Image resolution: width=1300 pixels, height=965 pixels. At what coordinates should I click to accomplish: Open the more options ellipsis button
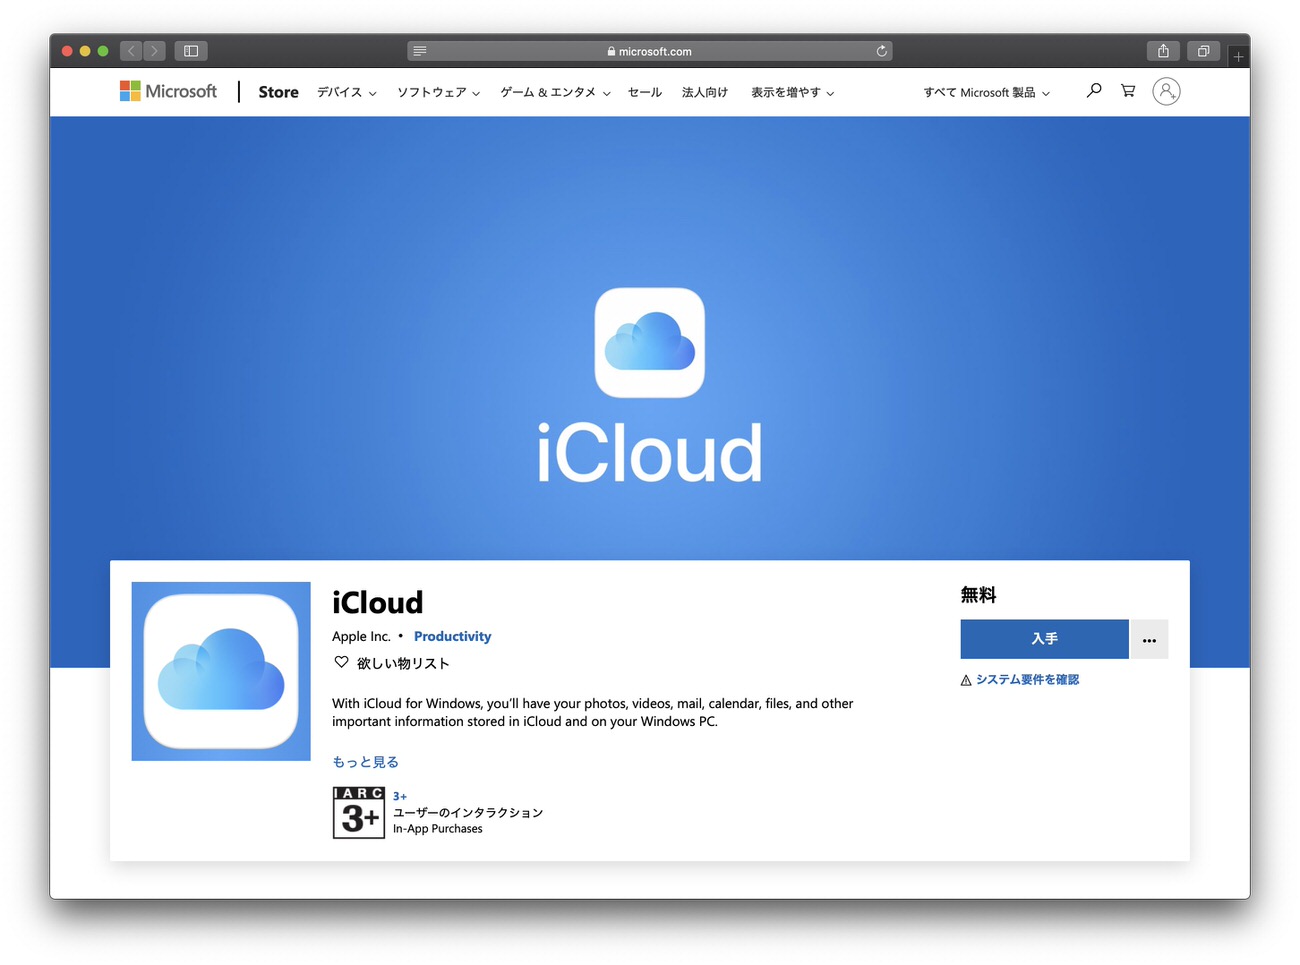[1149, 639]
